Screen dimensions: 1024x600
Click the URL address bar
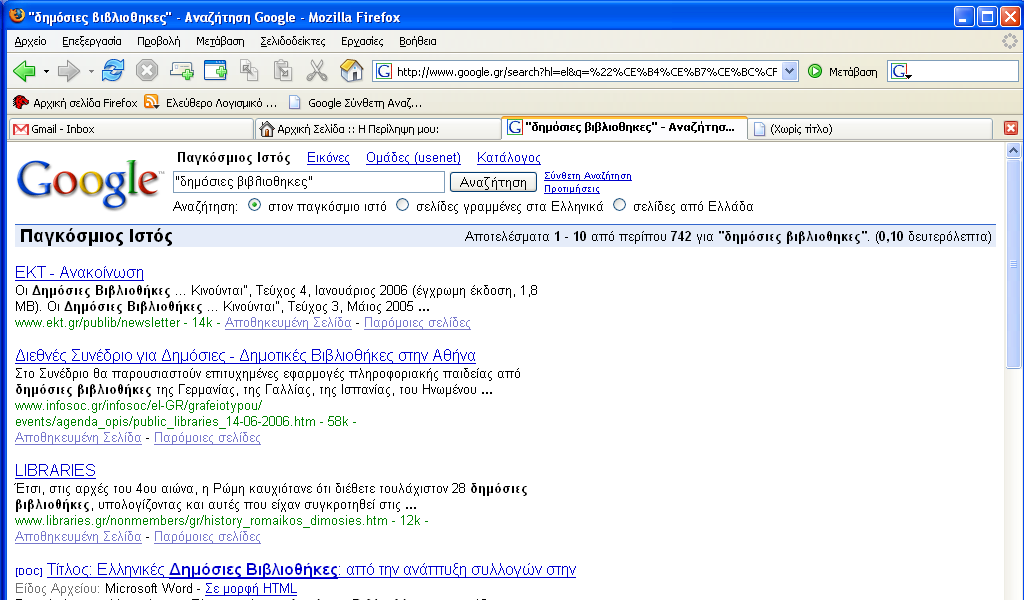(586, 71)
